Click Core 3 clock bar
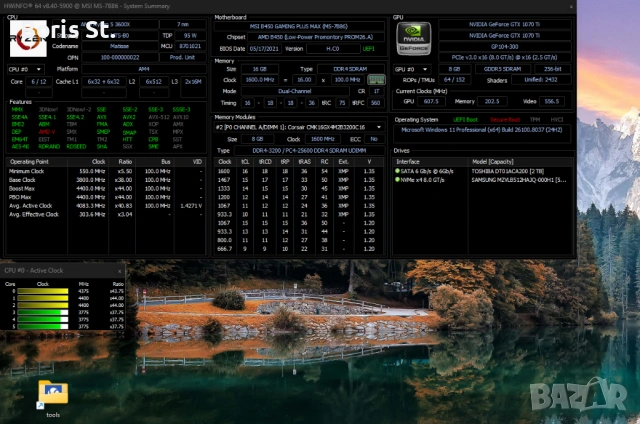This screenshot has height=424, width=640. click(x=42, y=313)
